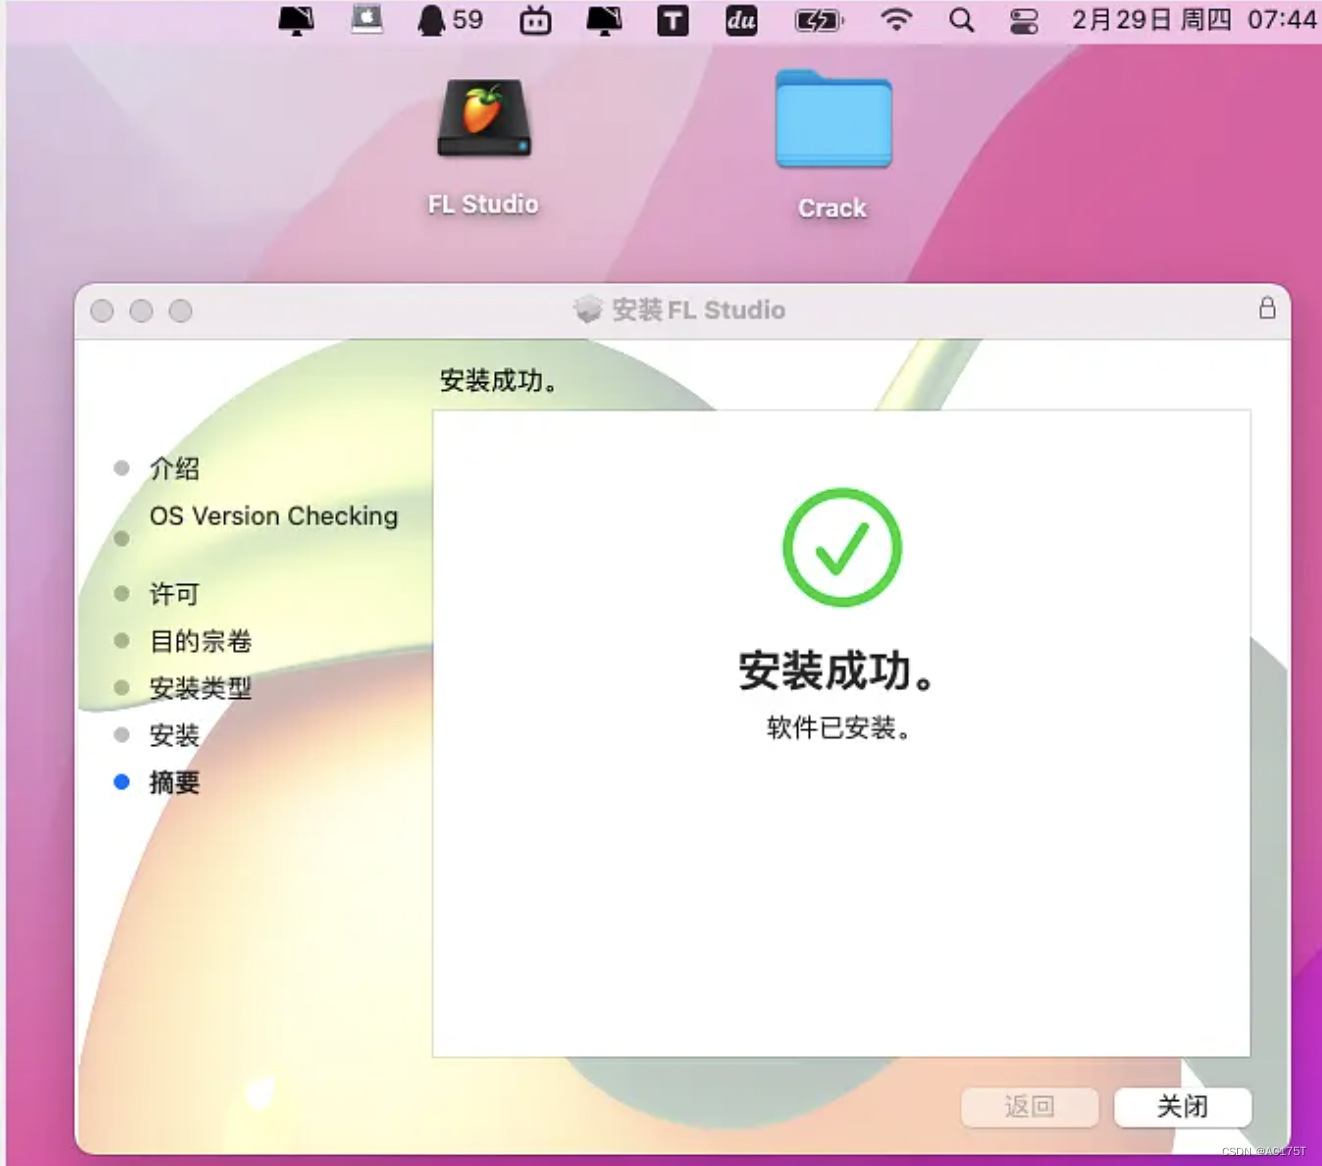Viewport: 1322px width, 1166px height.
Task: Select the 安装 step in sidebar
Action: coord(174,735)
